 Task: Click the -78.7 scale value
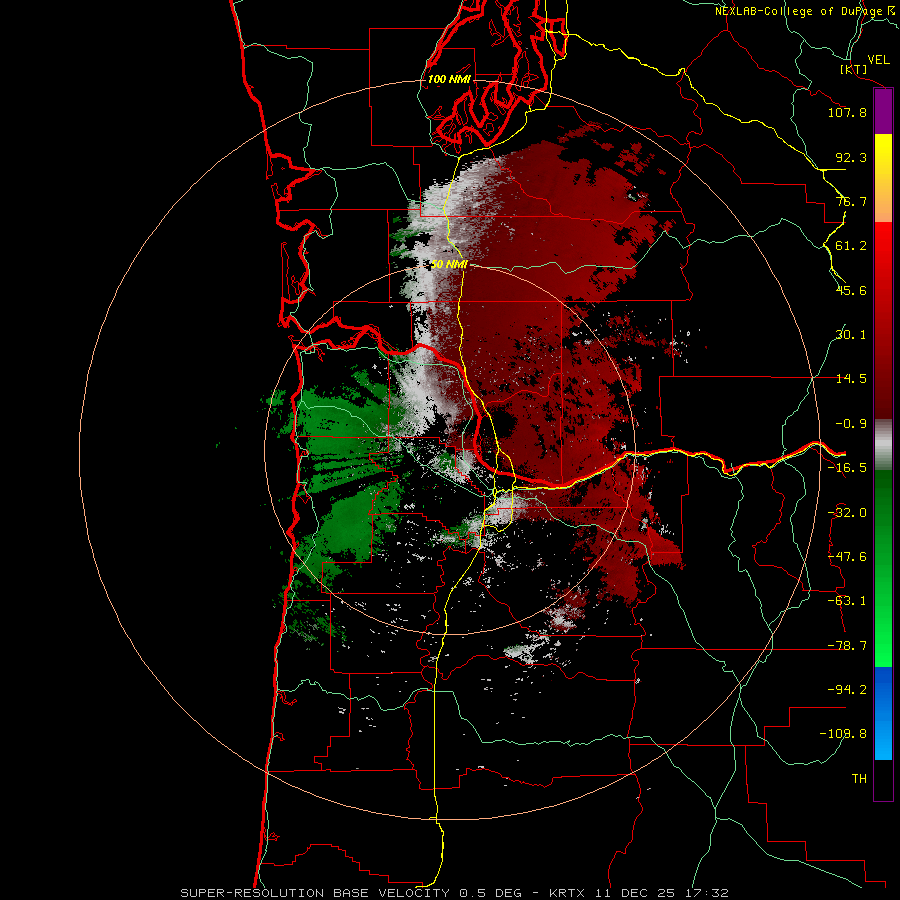click(847, 646)
